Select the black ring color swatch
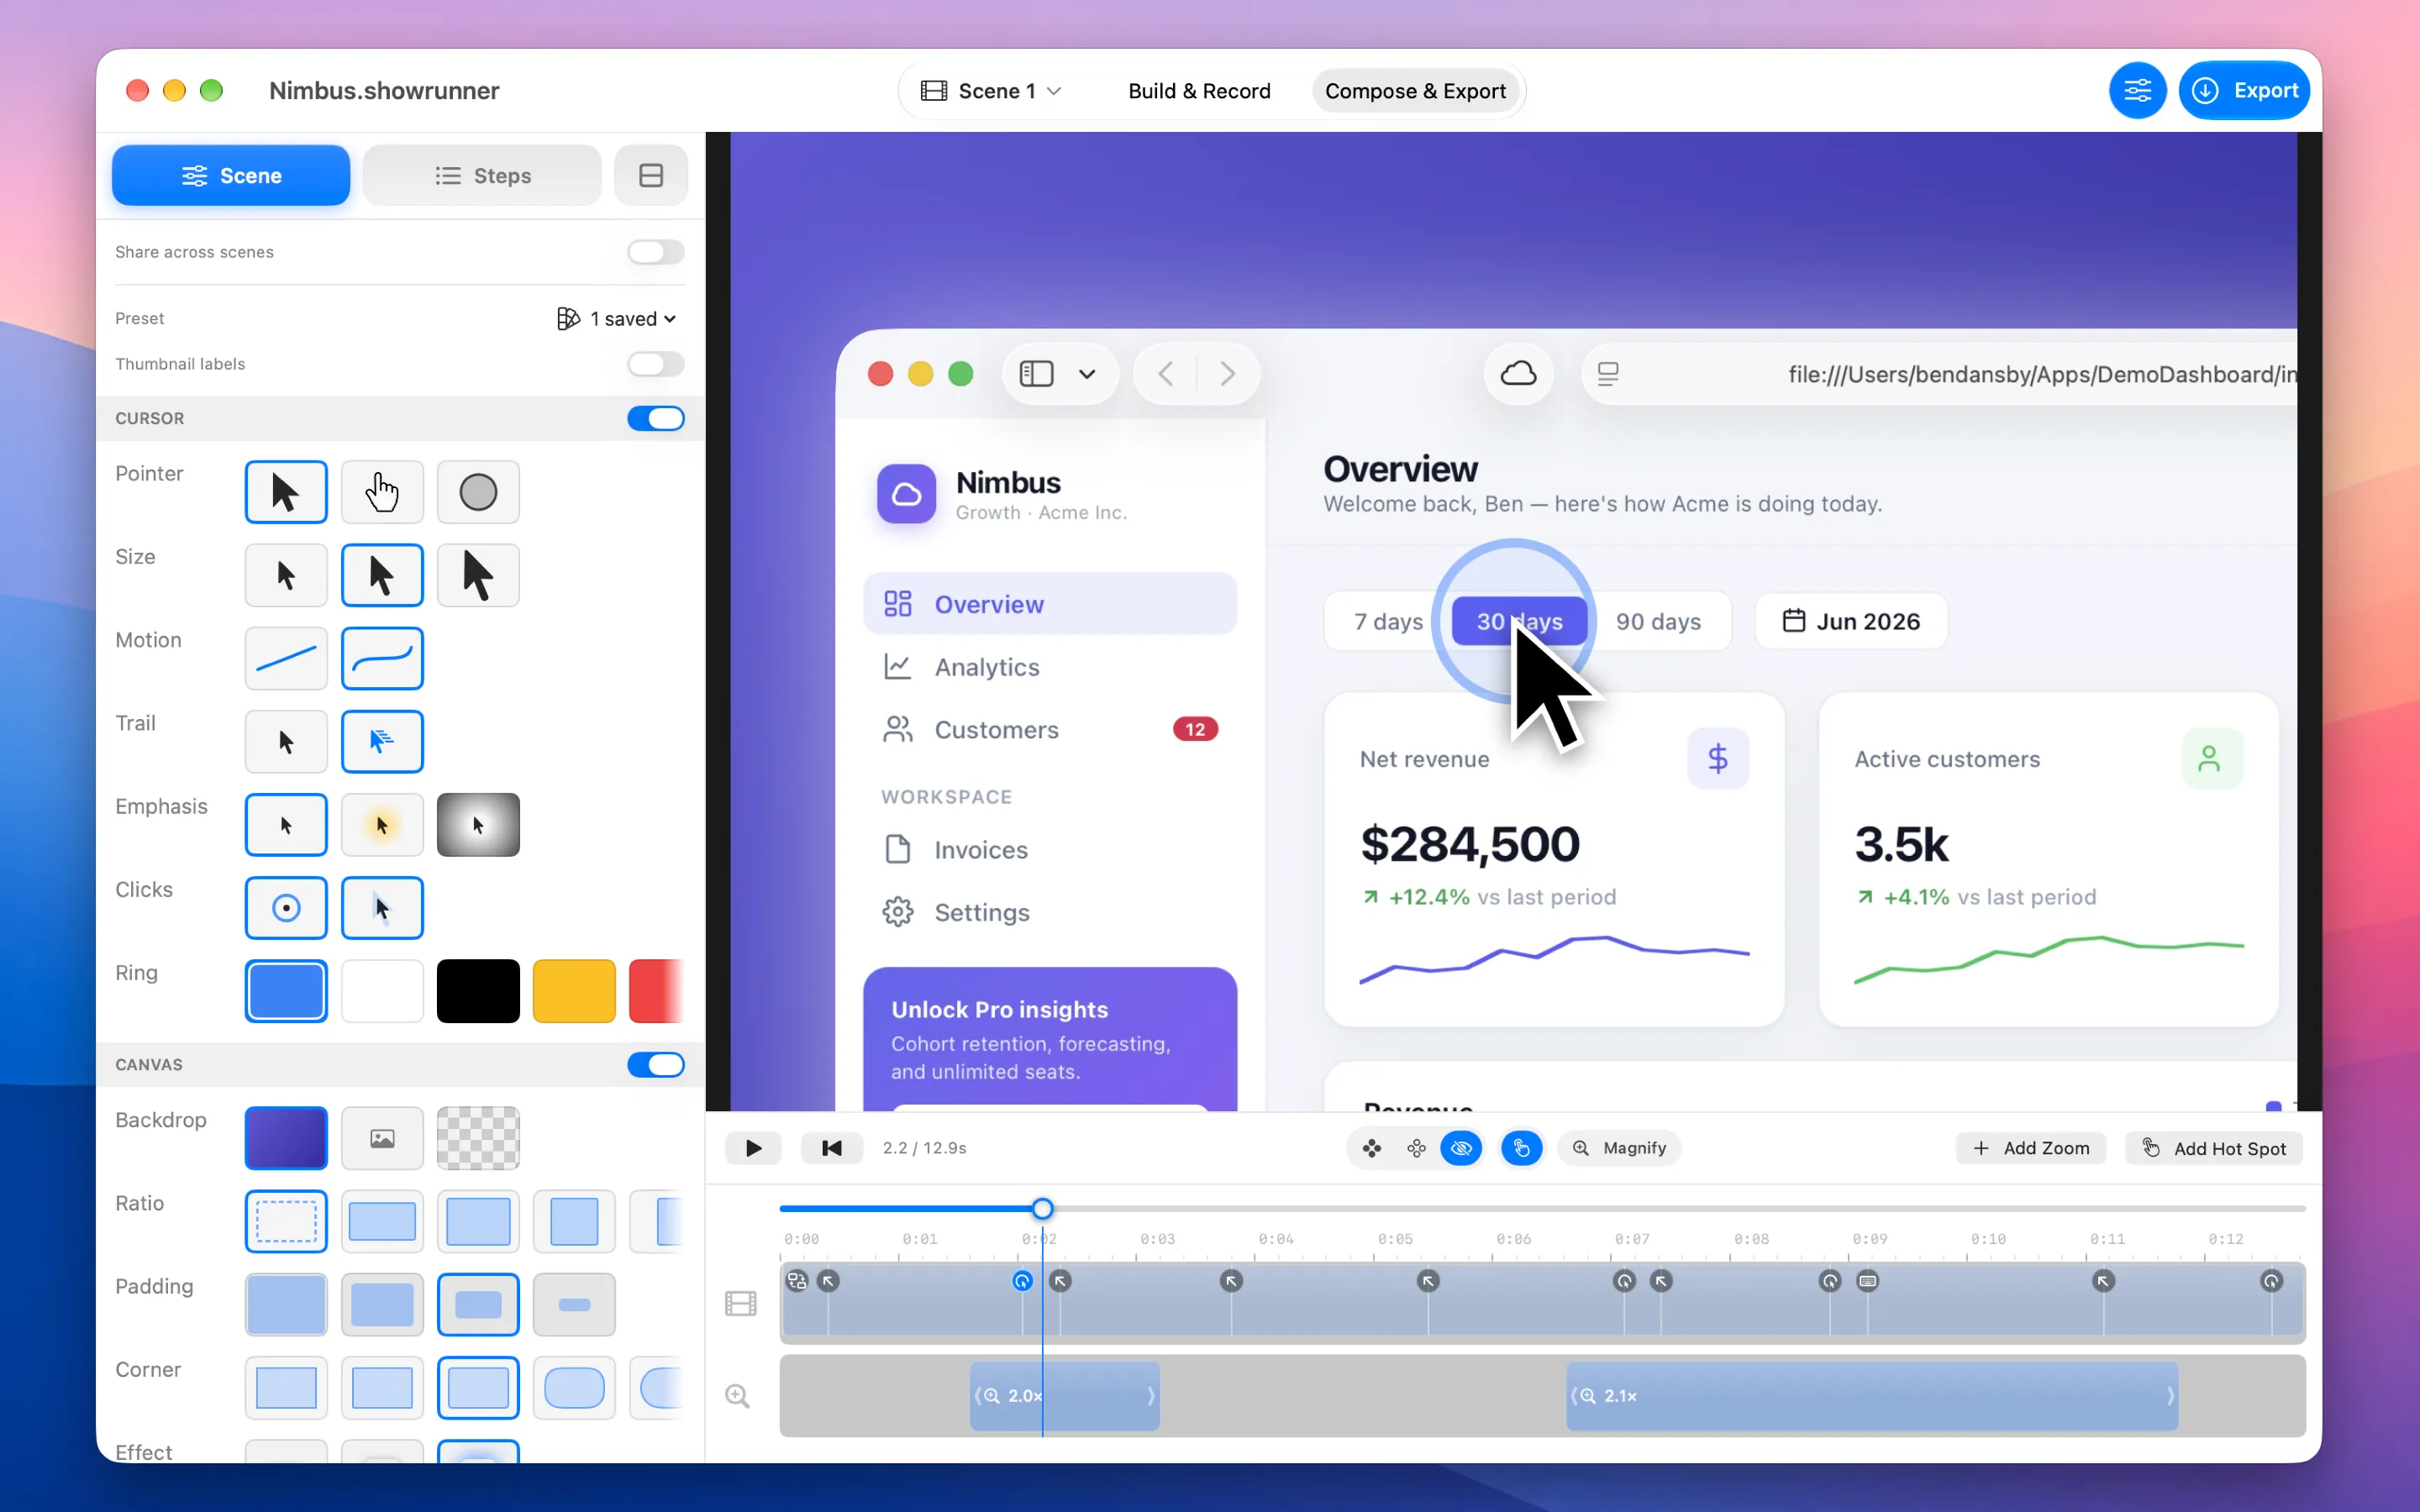The image size is (2420, 1512). point(478,991)
